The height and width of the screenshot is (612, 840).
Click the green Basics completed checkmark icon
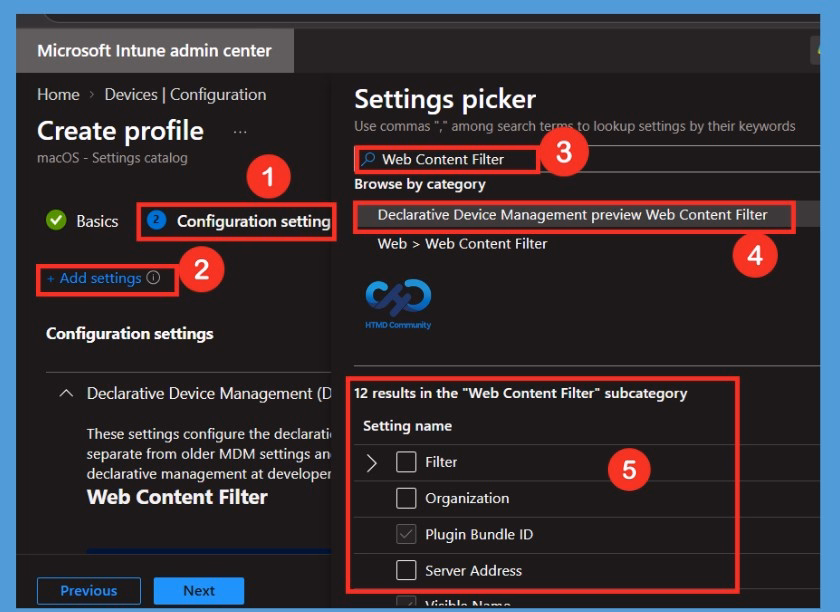(56, 220)
